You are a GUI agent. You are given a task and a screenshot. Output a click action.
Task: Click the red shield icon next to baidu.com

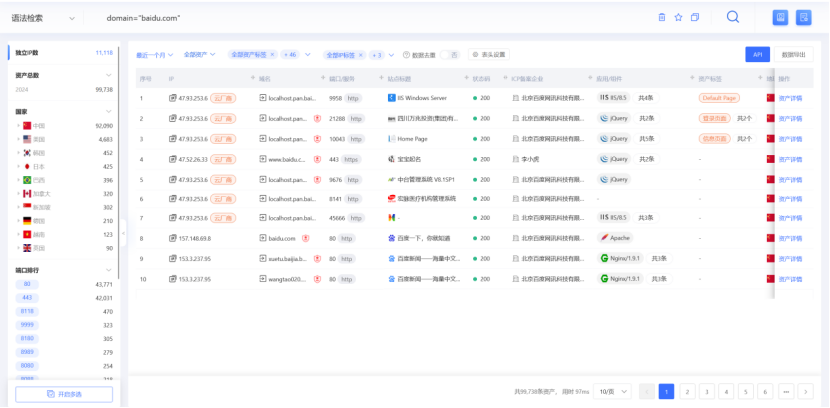pos(305,239)
